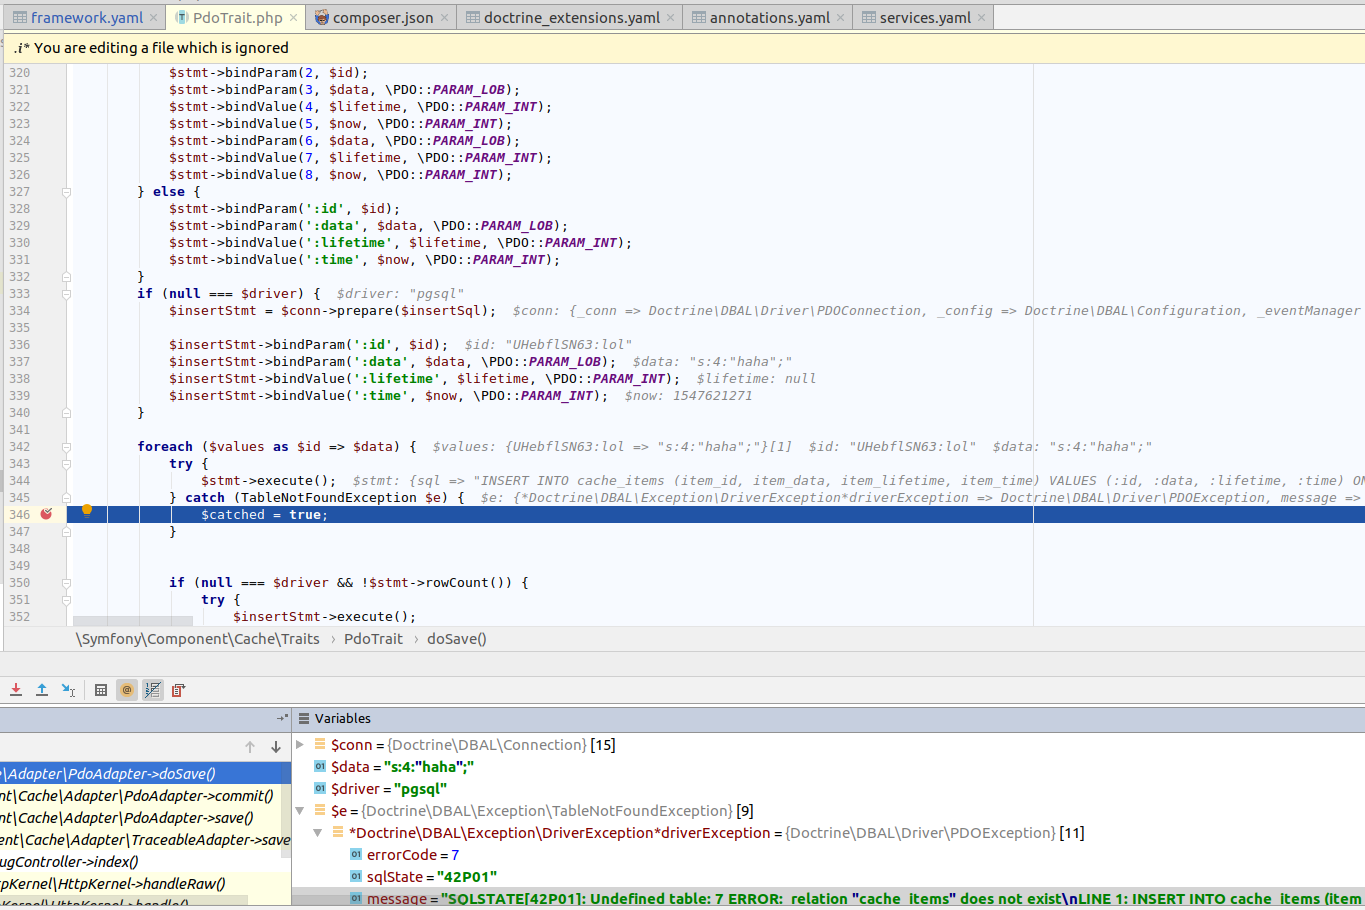
Task: Click the \Symfony\Component\Cache\Traits breadcrumb
Action: [198, 639]
